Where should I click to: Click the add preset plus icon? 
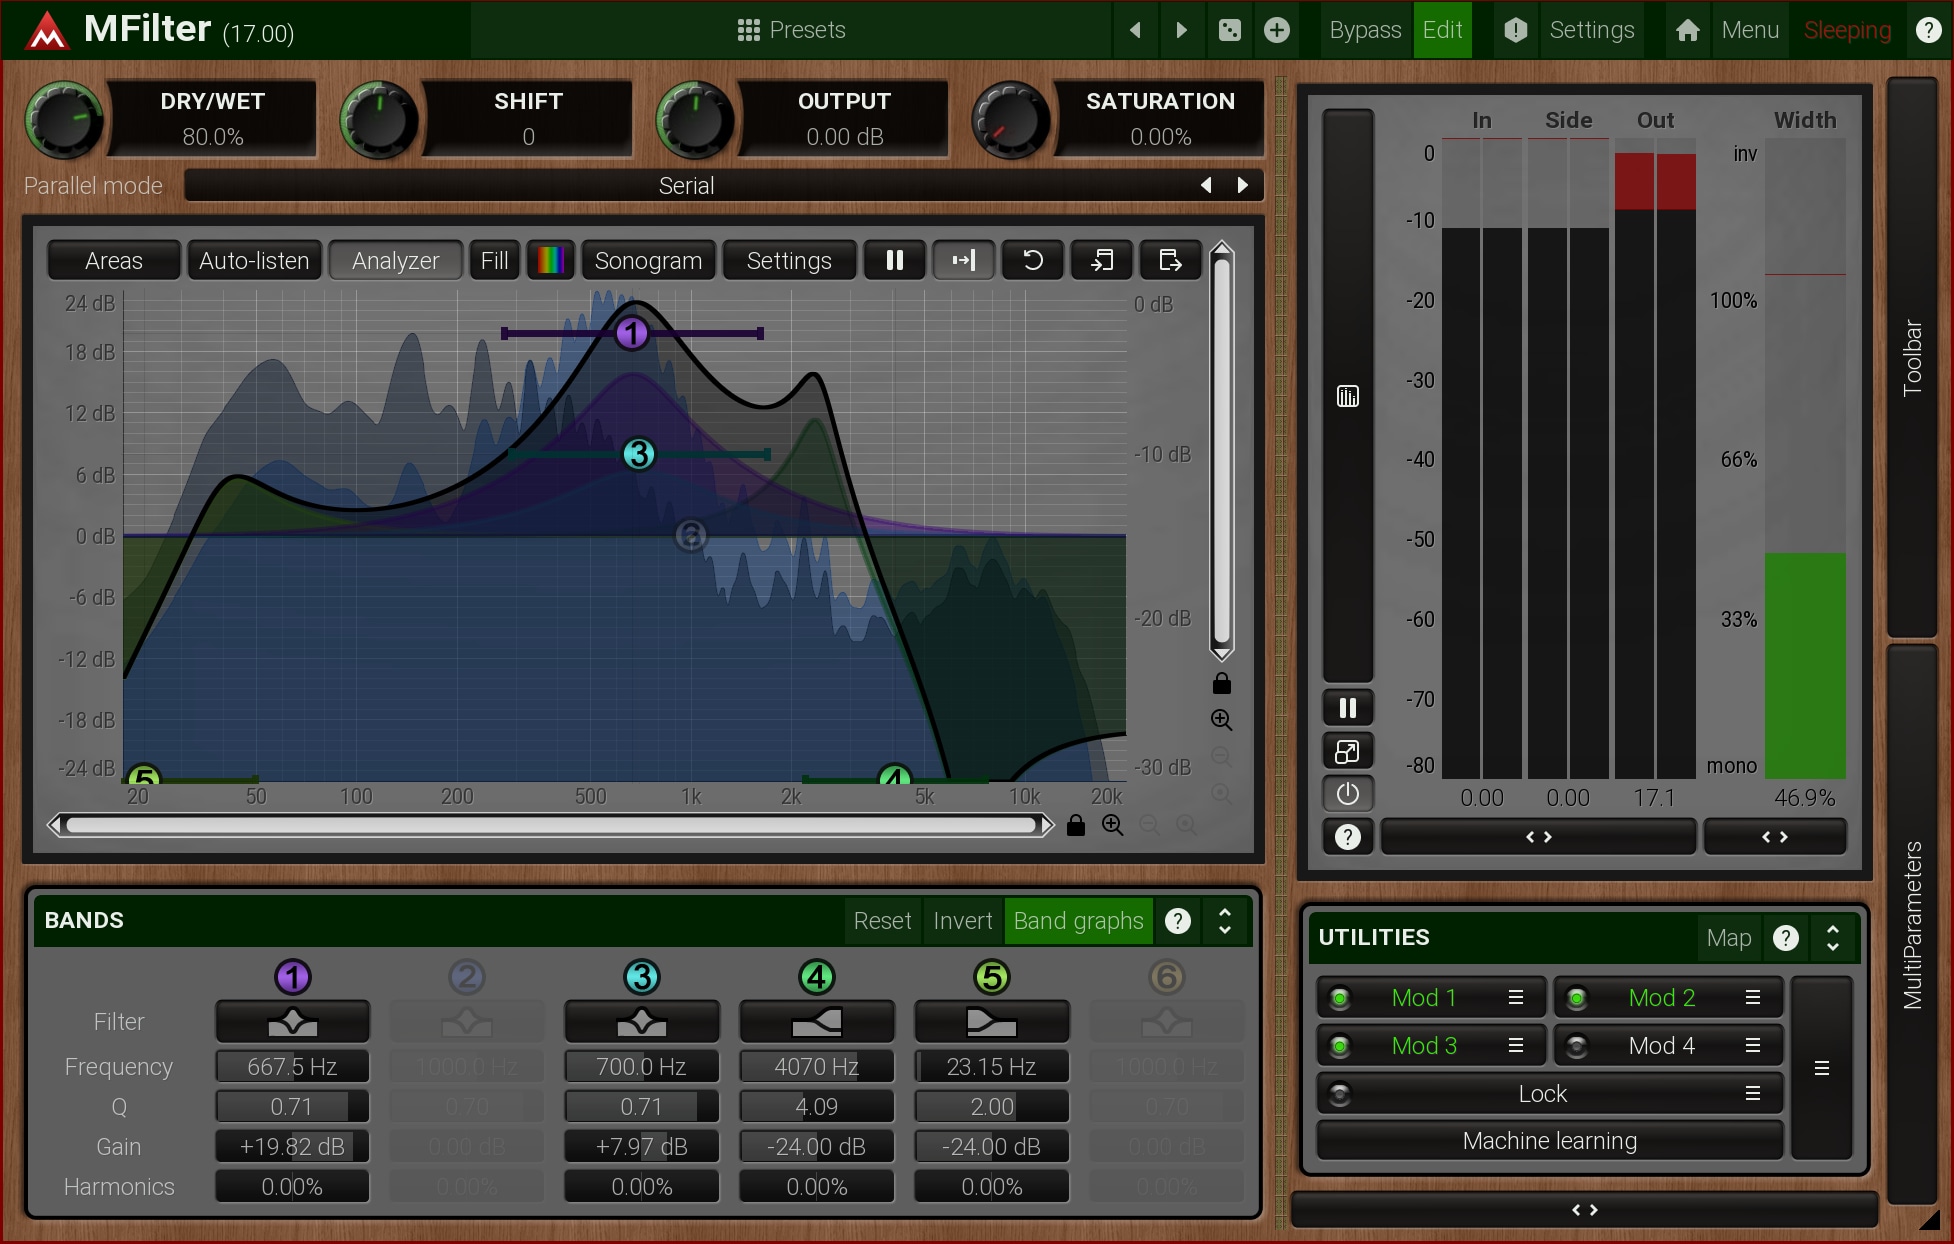(1277, 30)
